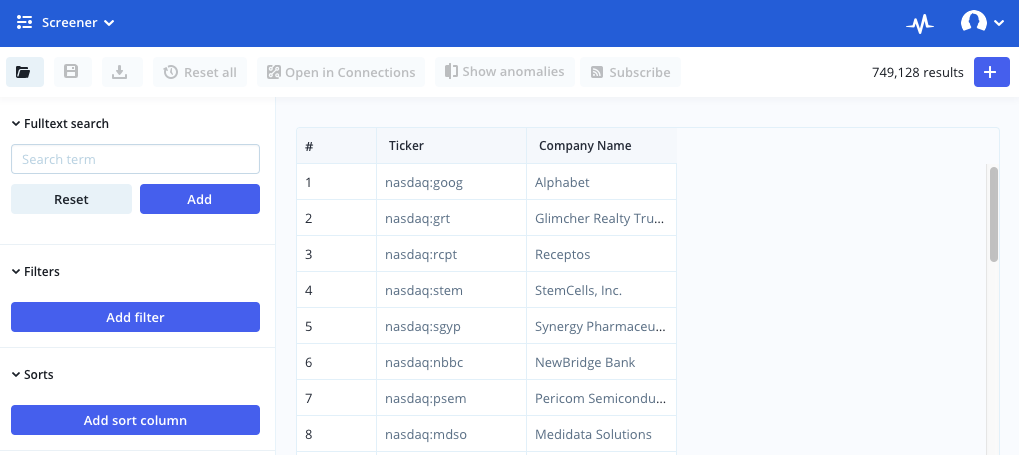Screen dimensions: 1019x455
Task: Click Reset all in the toolbar
Action: click(200, 72)
